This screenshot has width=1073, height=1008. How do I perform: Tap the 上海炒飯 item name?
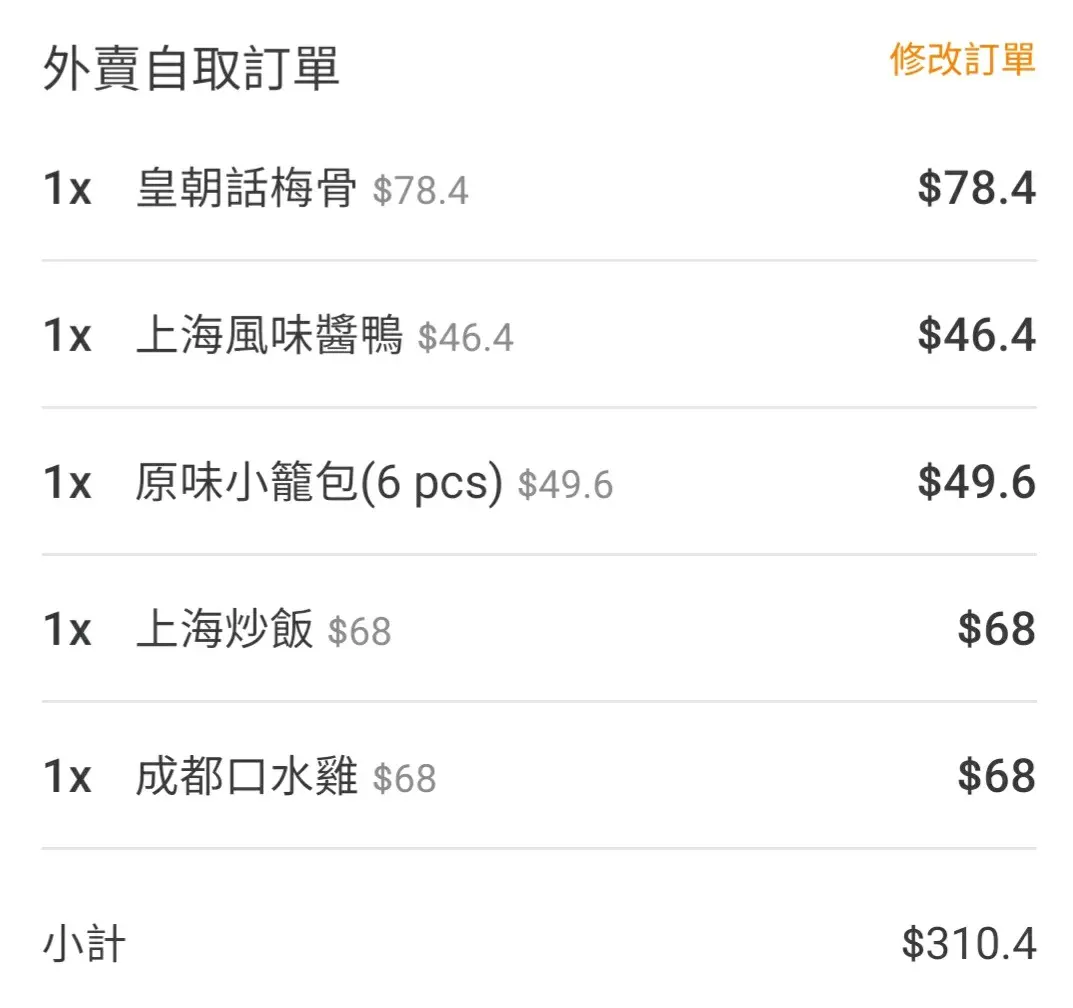coord(224,629)
